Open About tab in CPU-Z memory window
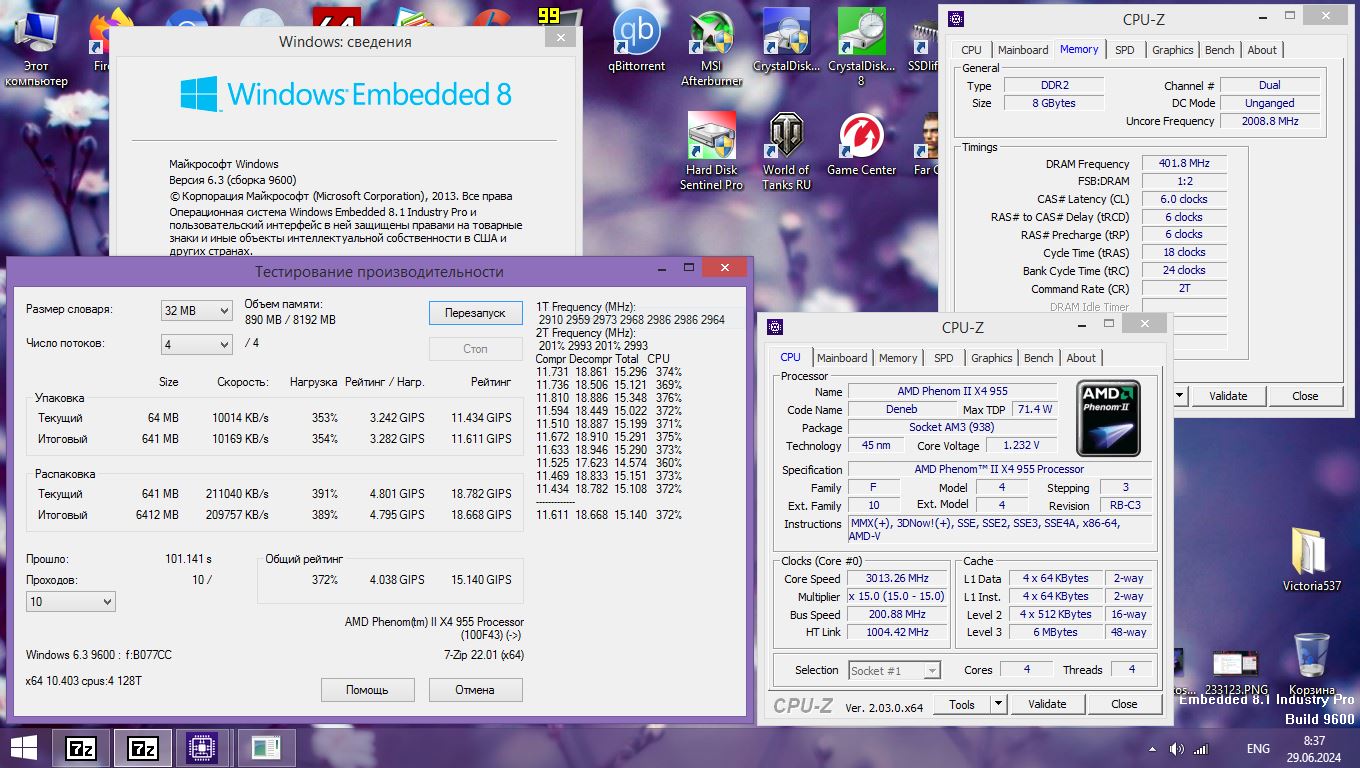Screen dimensions: 1360x768 [x=1262, y=50]
